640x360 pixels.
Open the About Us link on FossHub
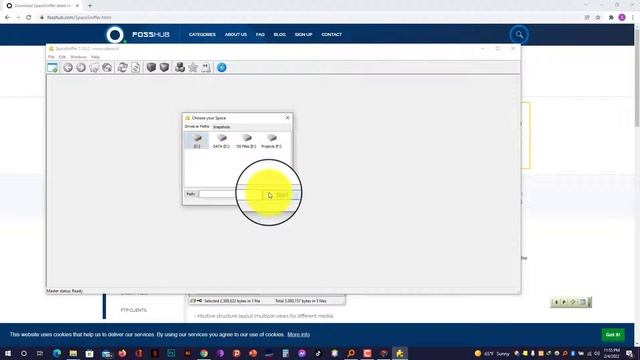coord(236,35)
